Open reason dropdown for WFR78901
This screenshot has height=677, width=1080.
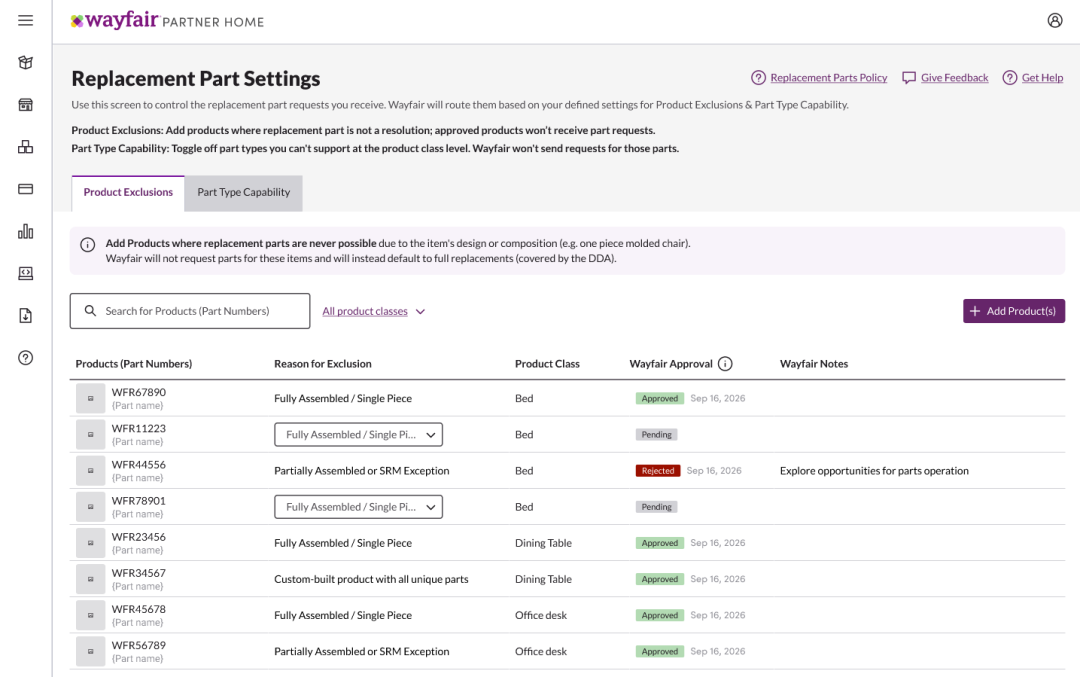click(358, 507)
